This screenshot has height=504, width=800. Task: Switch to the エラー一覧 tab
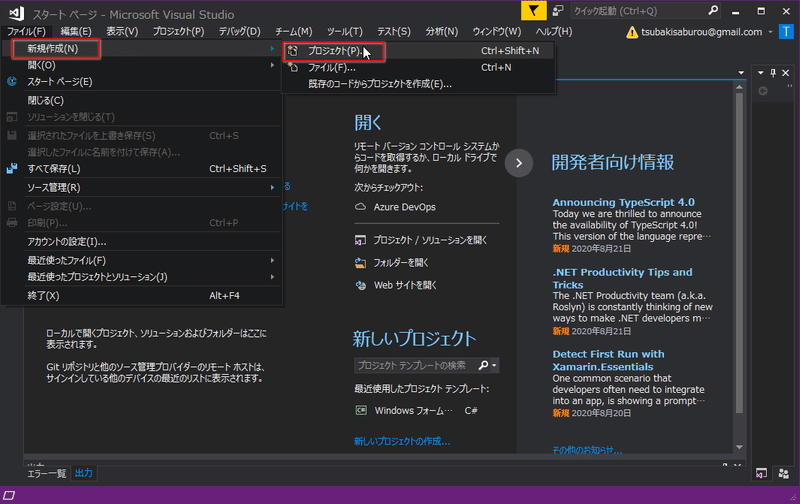46,473
